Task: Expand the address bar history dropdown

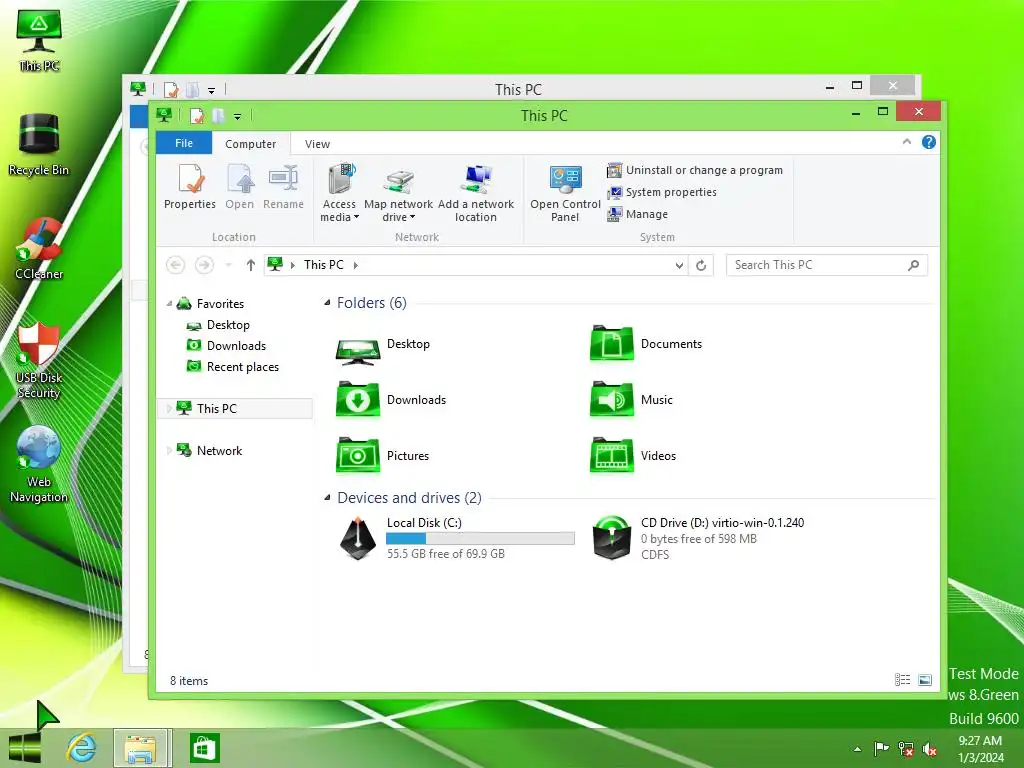Action: 679,265
